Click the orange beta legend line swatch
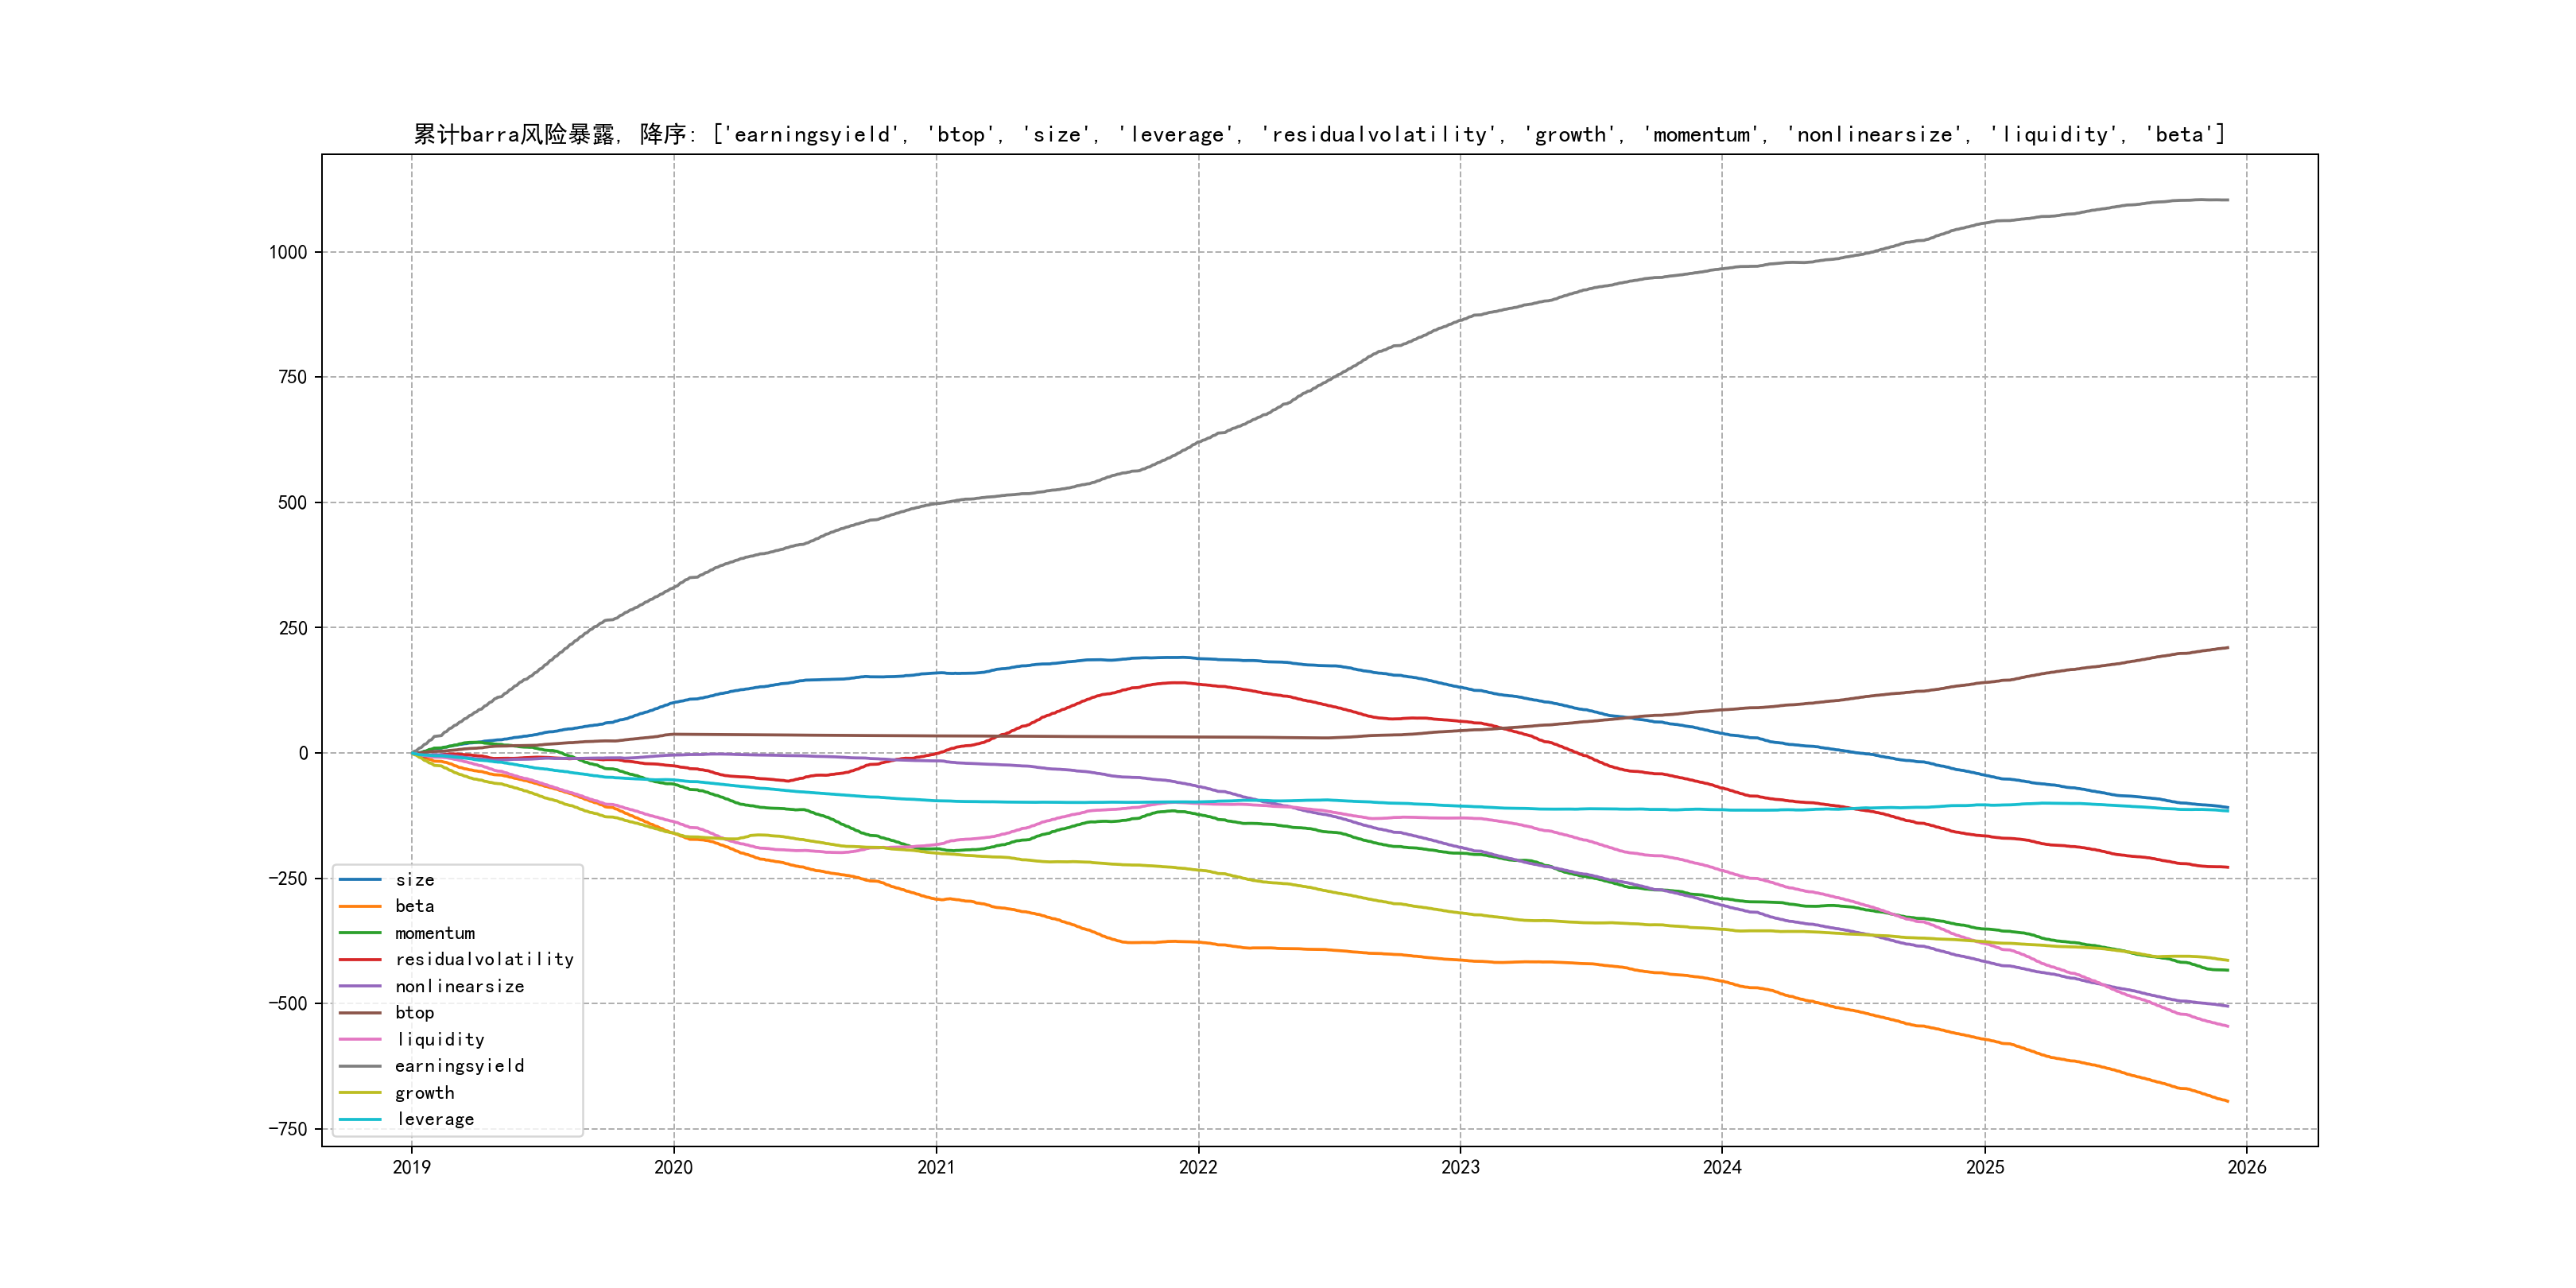Screen dimensions: 2576x1288 coord(360,906)
